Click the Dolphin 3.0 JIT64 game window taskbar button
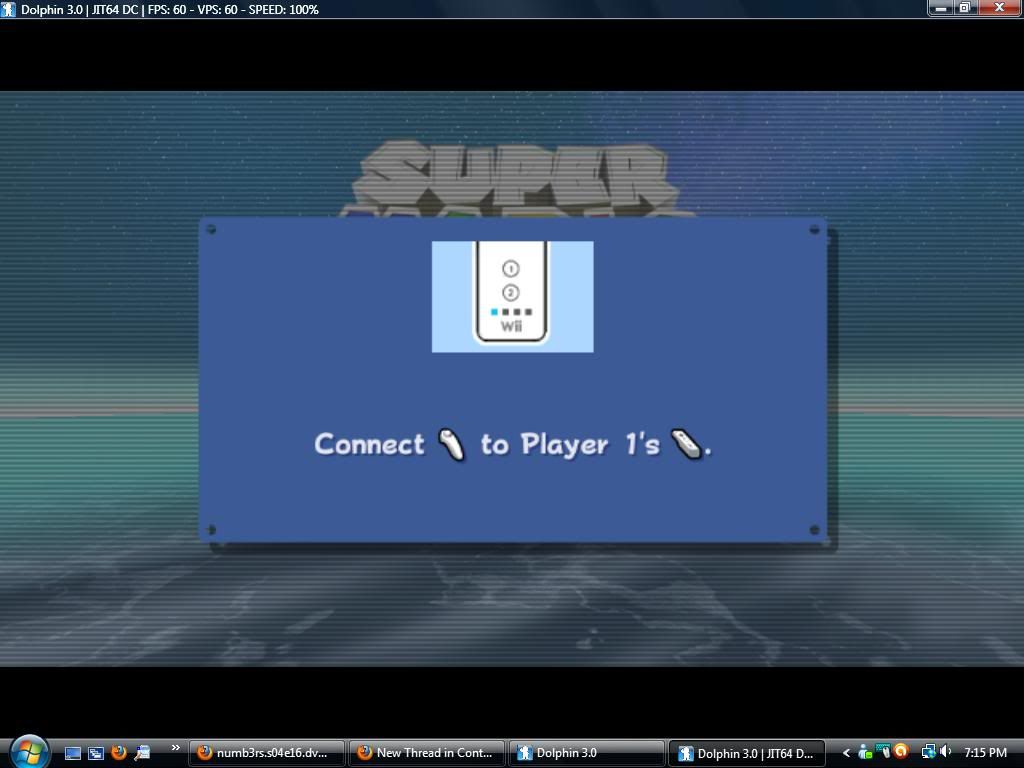Screen dimensions: 1024x768 [x=746, y=753]
